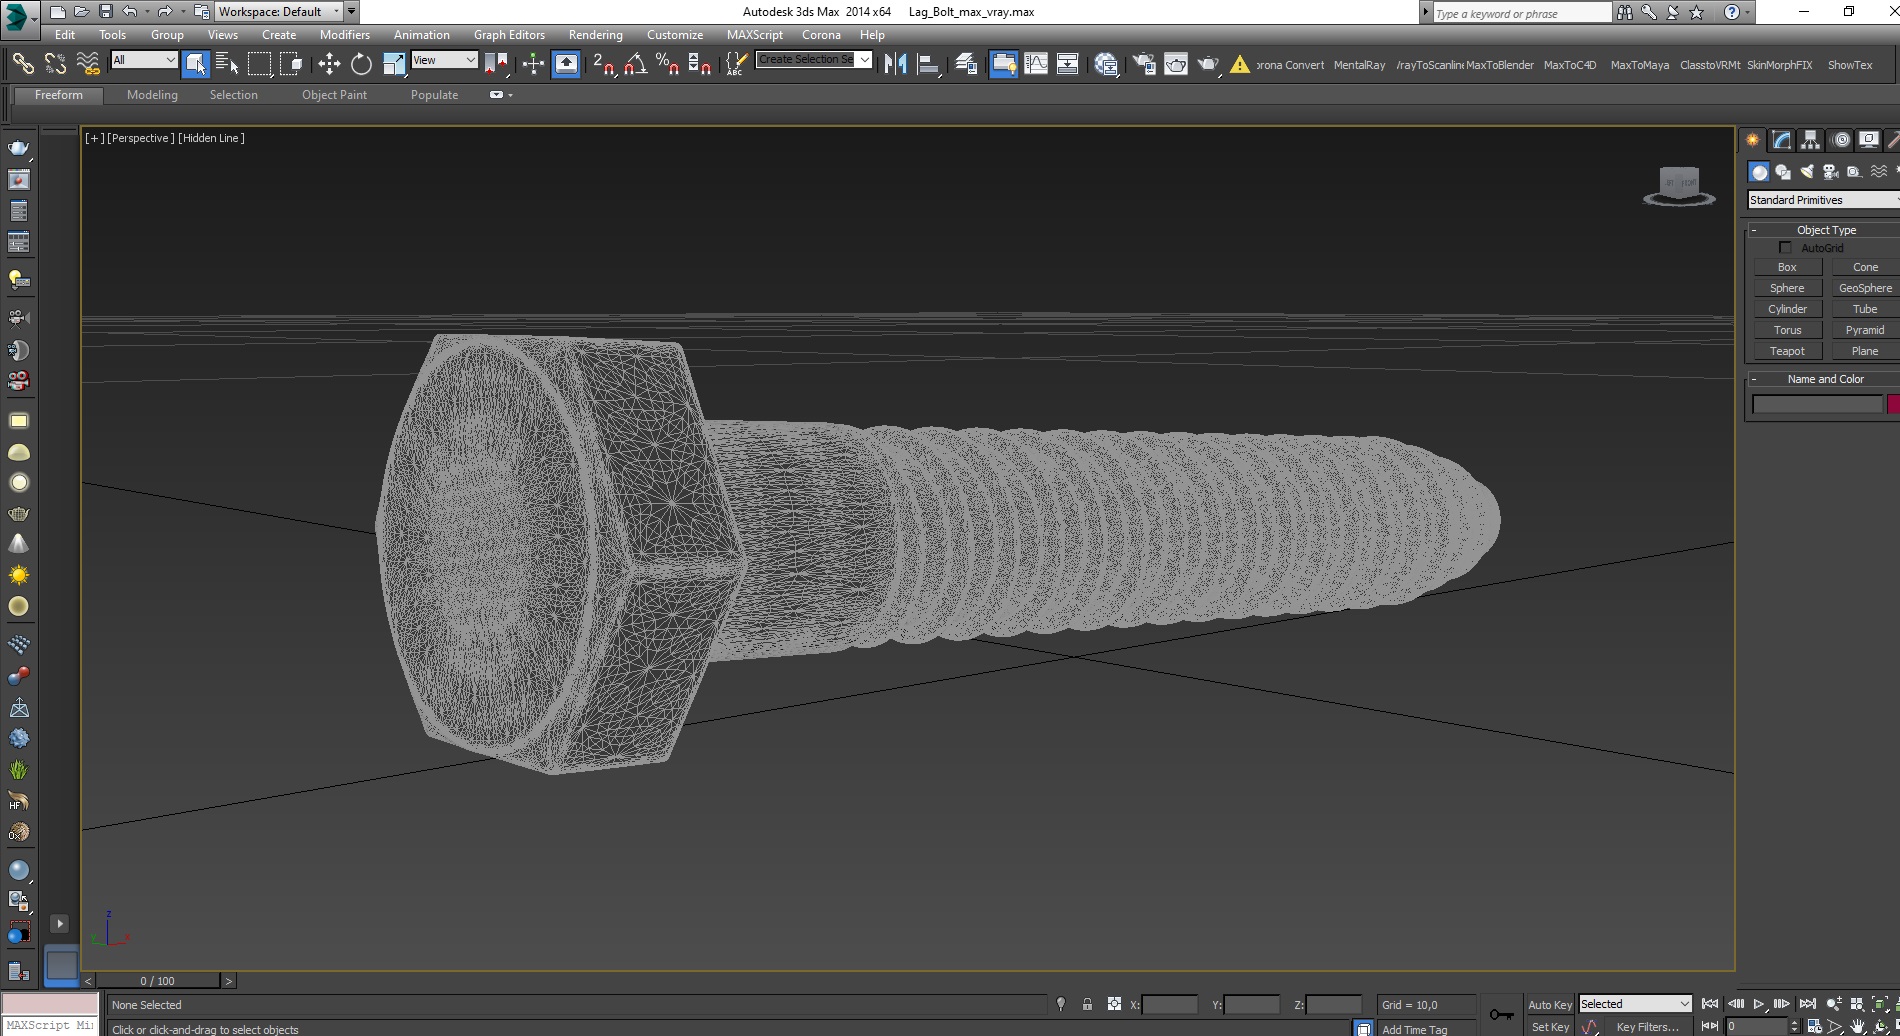
Task: Click the object color swatch
Action: click(x=1893, y=404)
